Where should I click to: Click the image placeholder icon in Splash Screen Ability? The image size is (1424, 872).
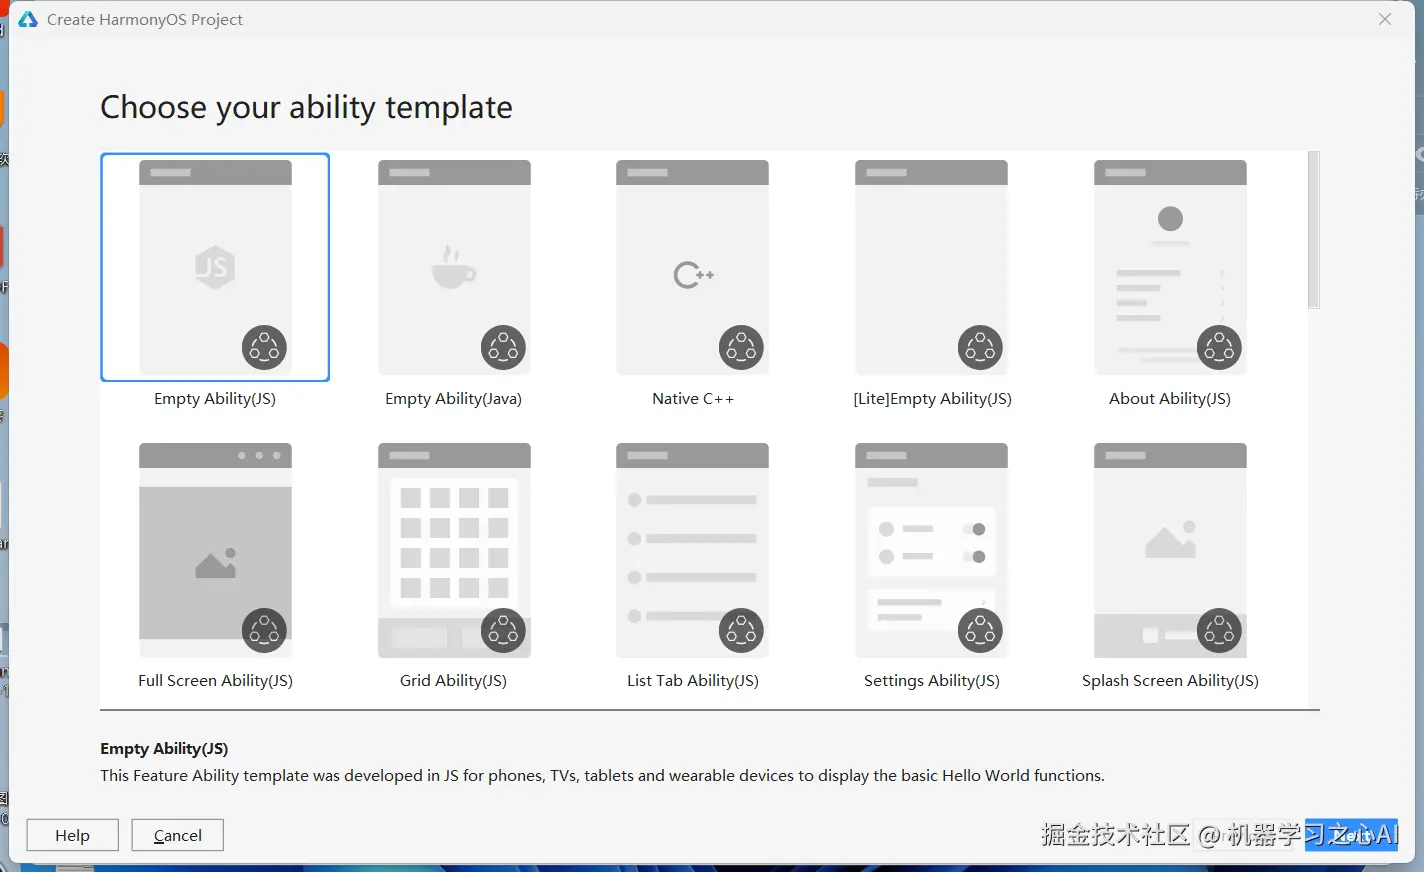click(x=1170, y=540)
